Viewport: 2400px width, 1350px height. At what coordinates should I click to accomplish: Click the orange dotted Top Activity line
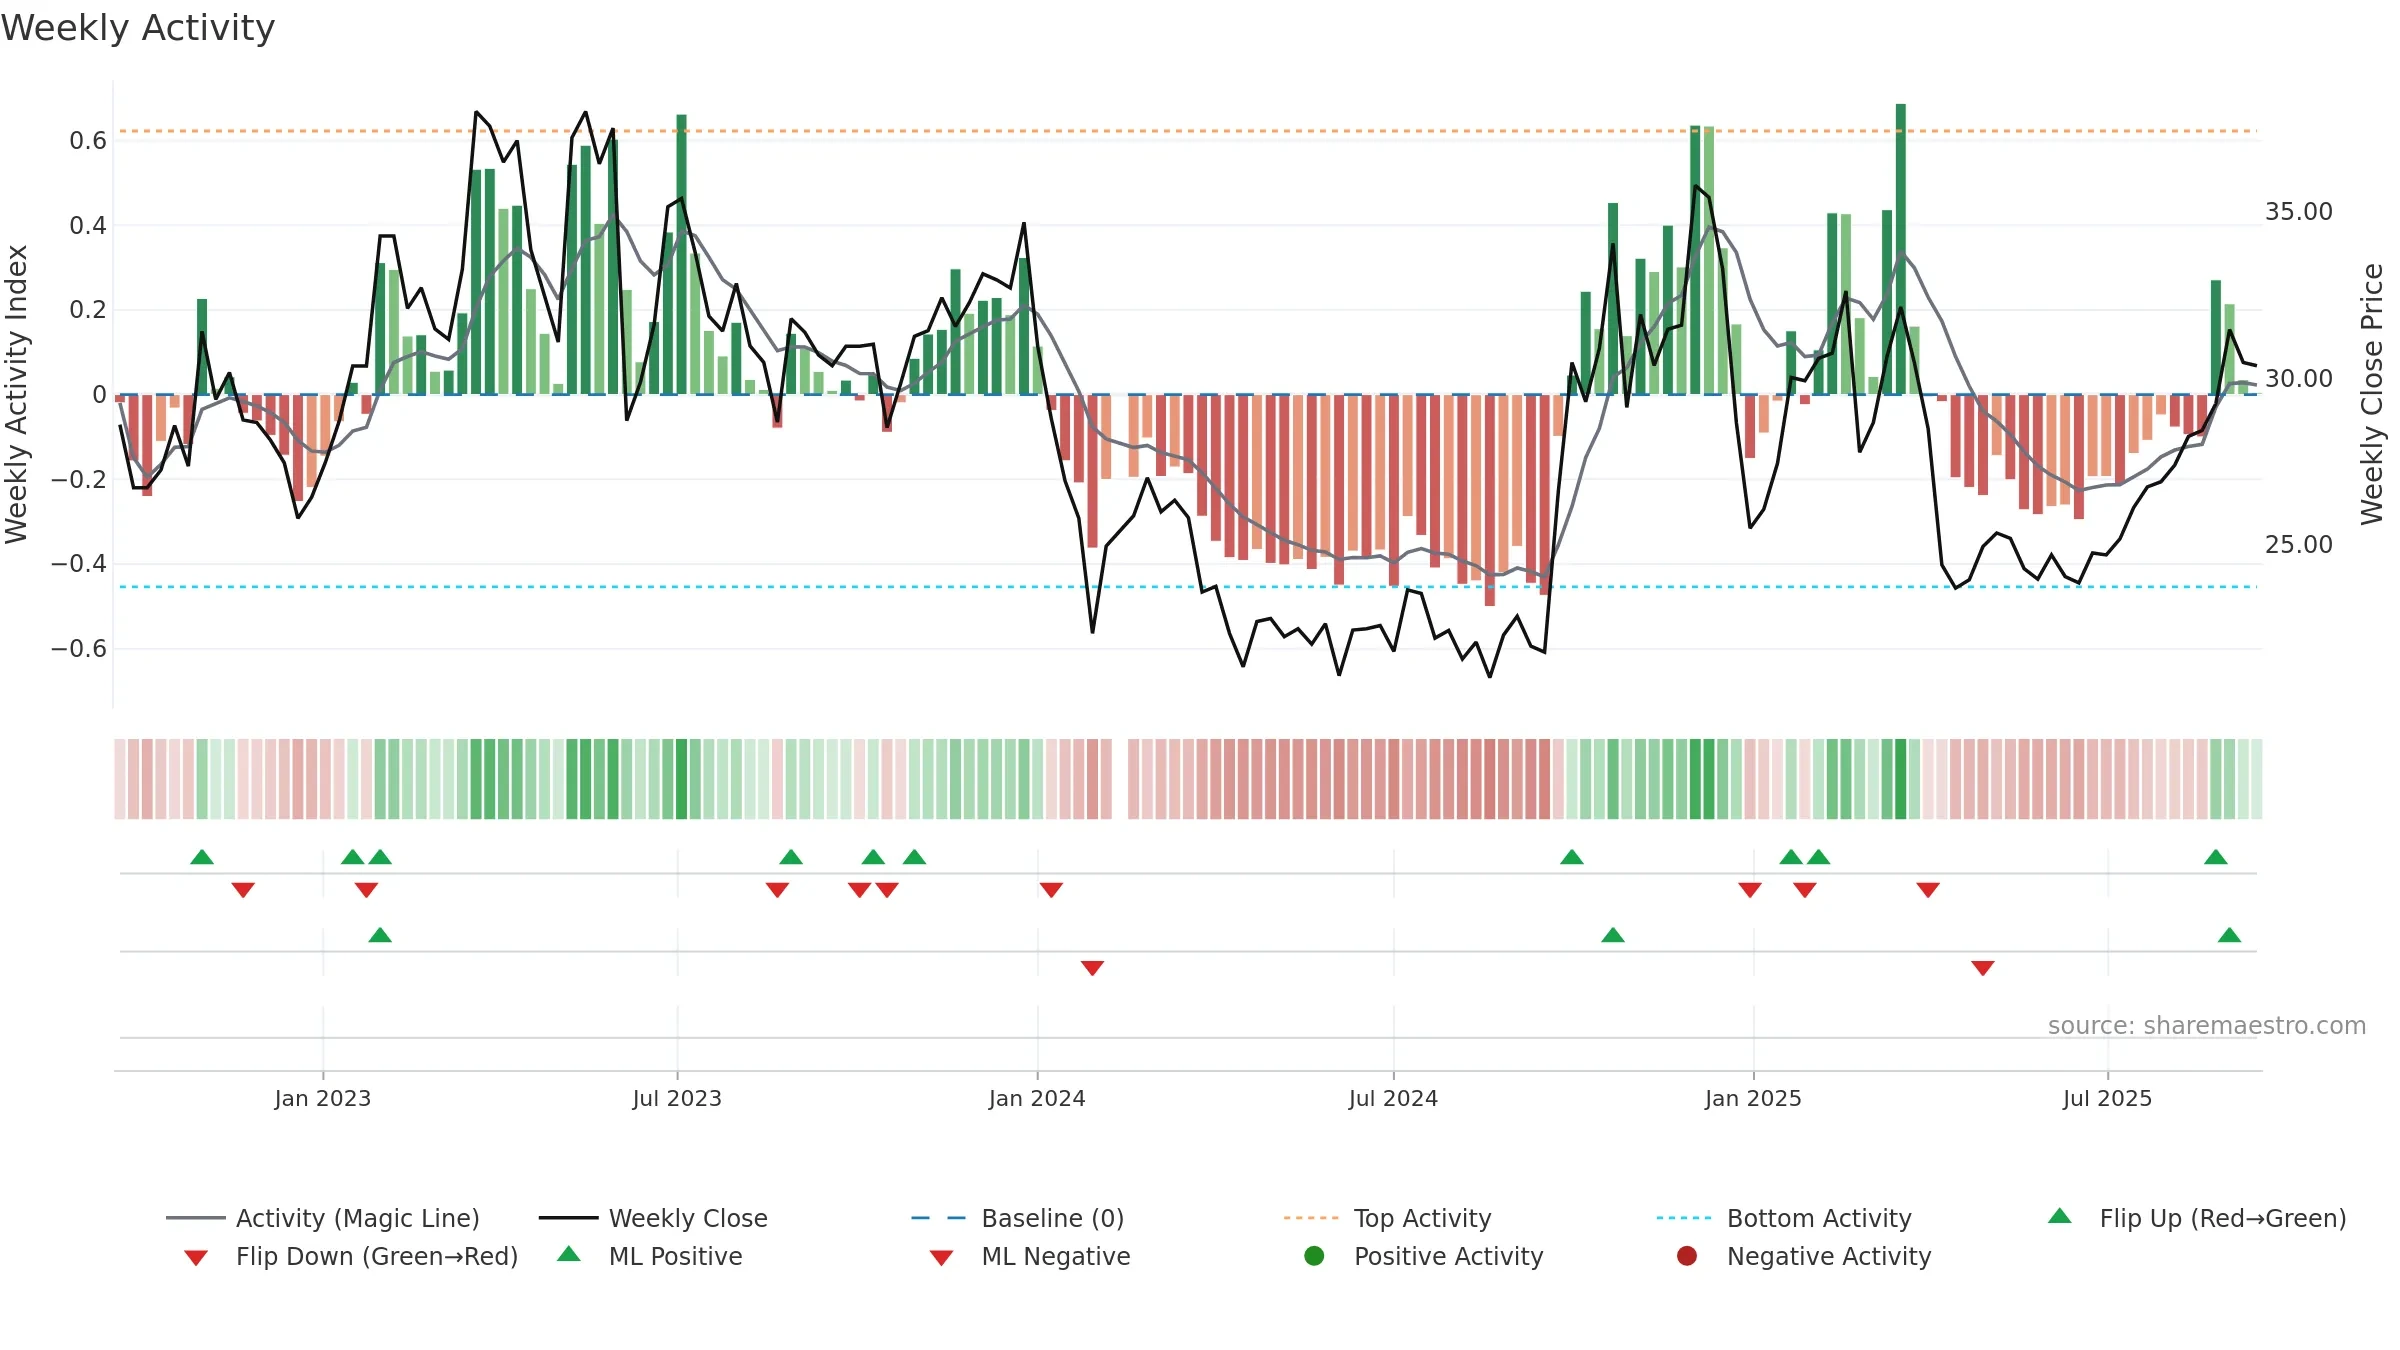[x=1188, y=131]
